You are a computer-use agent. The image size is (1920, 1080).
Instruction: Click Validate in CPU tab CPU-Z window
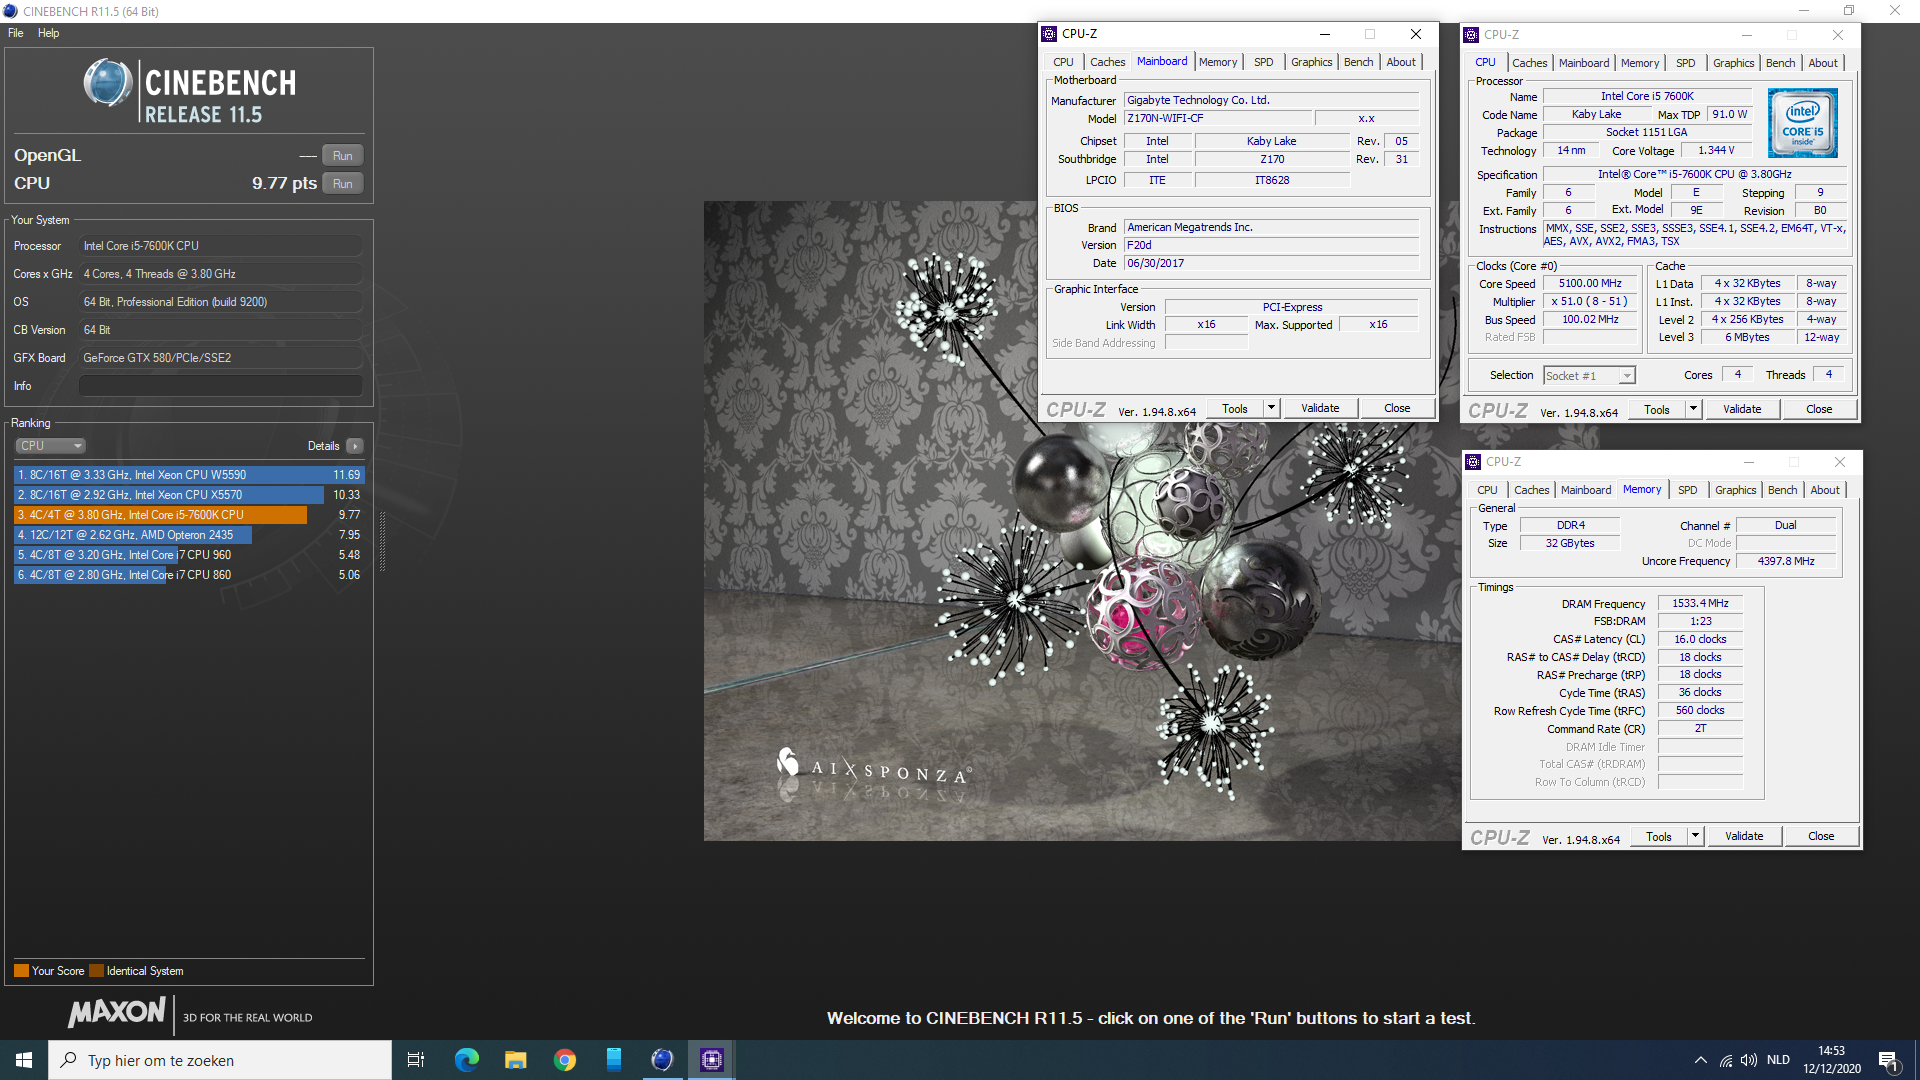click(x=1742, y=409)
